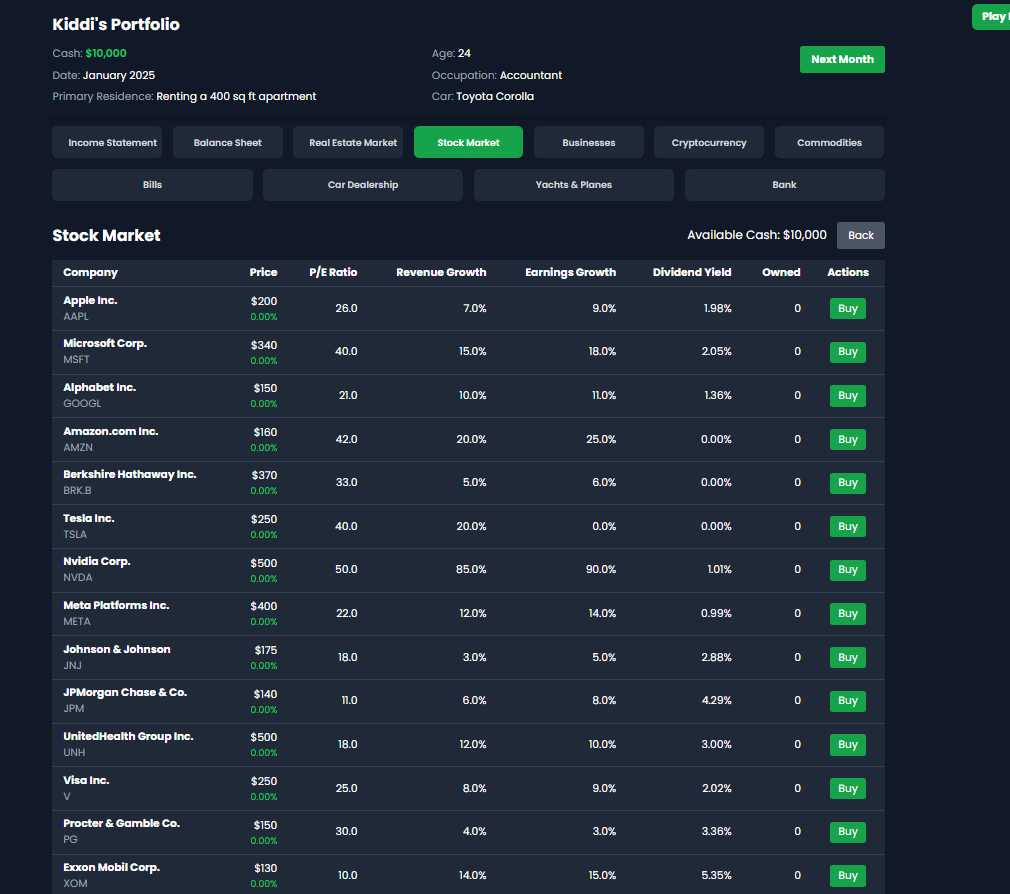
Task: Click the Kiddi's Portfolio heading
Action: (116, 24)
